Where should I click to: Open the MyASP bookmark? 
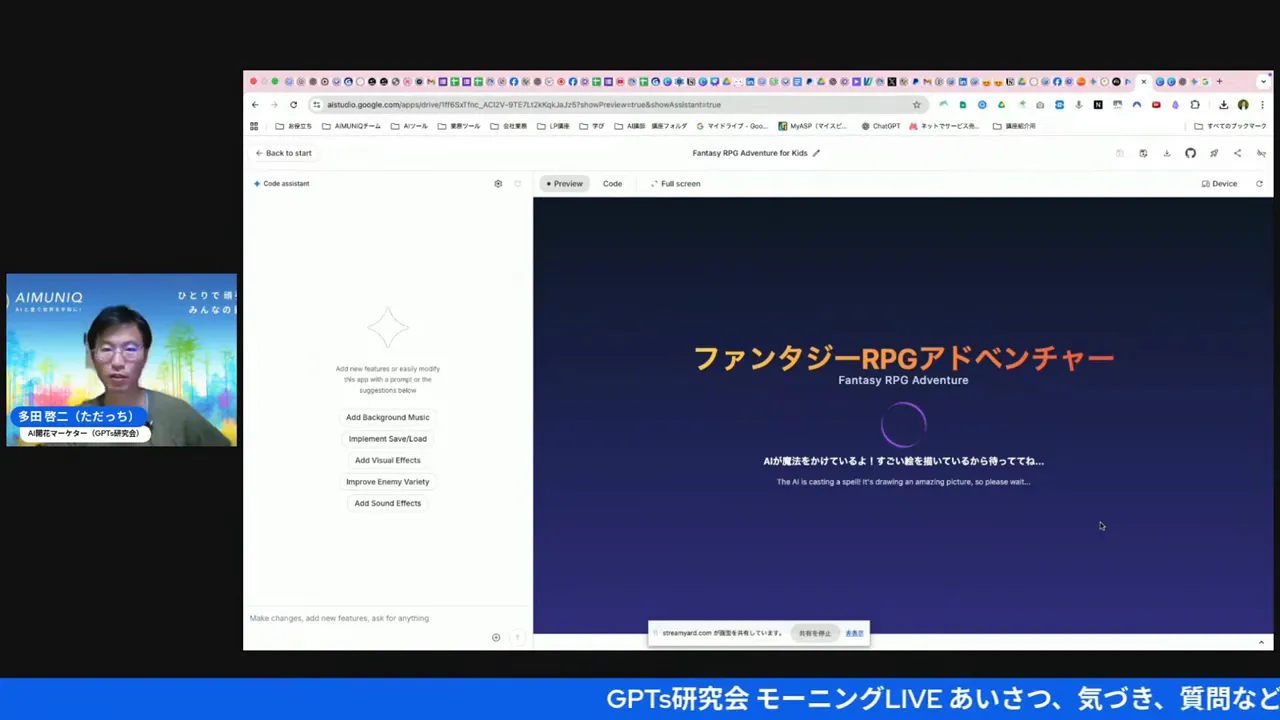coord(813,126)
